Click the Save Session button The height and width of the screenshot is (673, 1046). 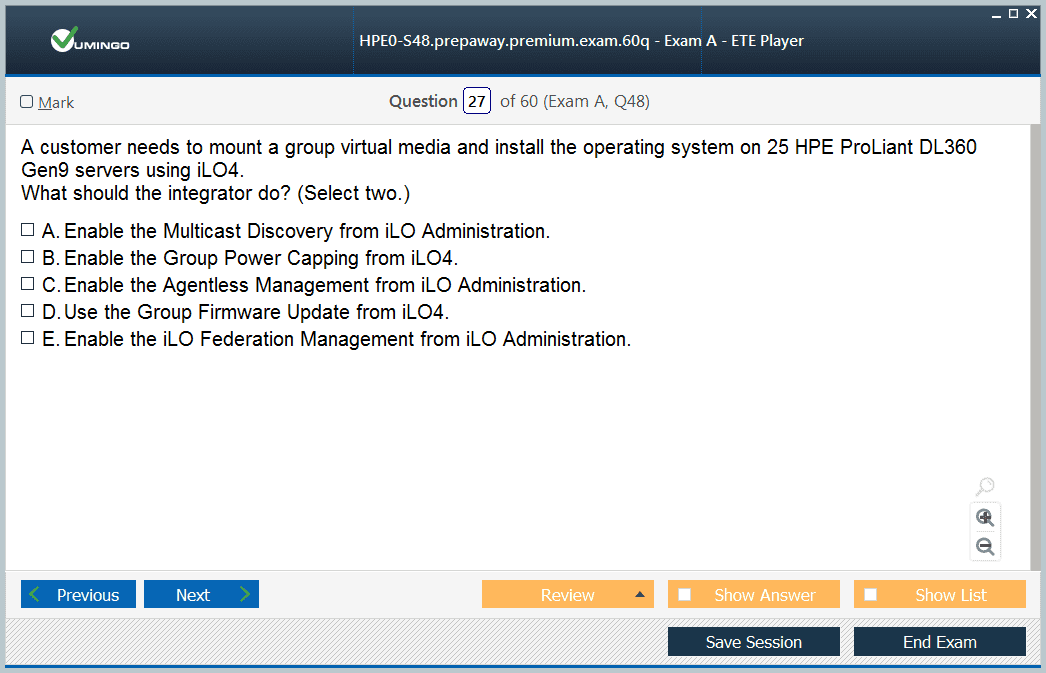point(753,642)
